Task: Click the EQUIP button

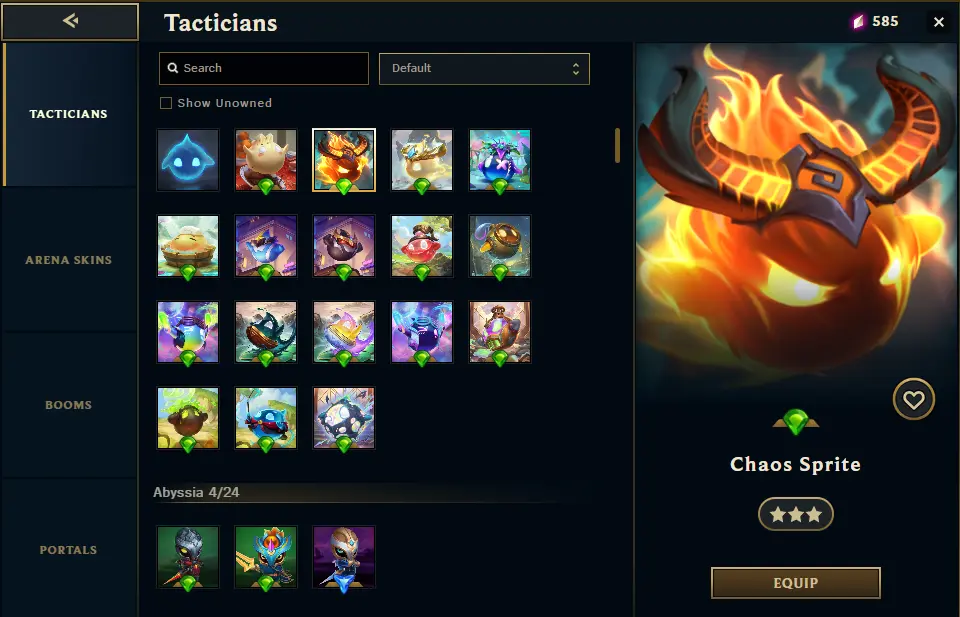Action: point(795,583)
